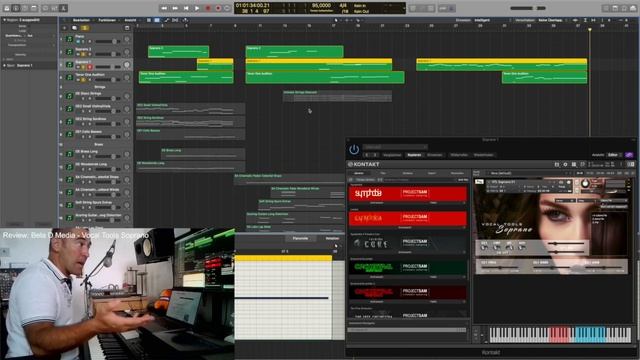This screenshot has height=360, width=640.
Task: Adjust the master volume slider in control bar
Action: pos(528,8)
